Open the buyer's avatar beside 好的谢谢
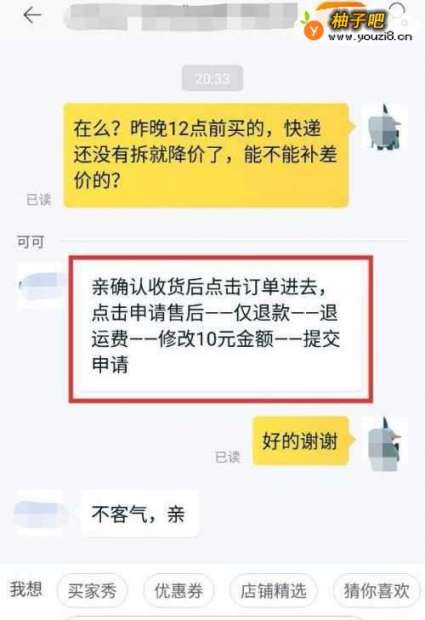 coord(385,444)
